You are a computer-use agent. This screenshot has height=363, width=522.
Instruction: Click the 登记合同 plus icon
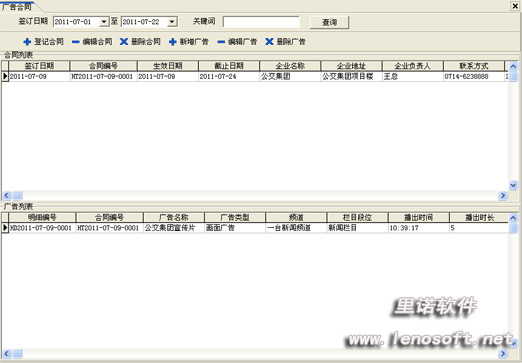(x=27, y=42)
